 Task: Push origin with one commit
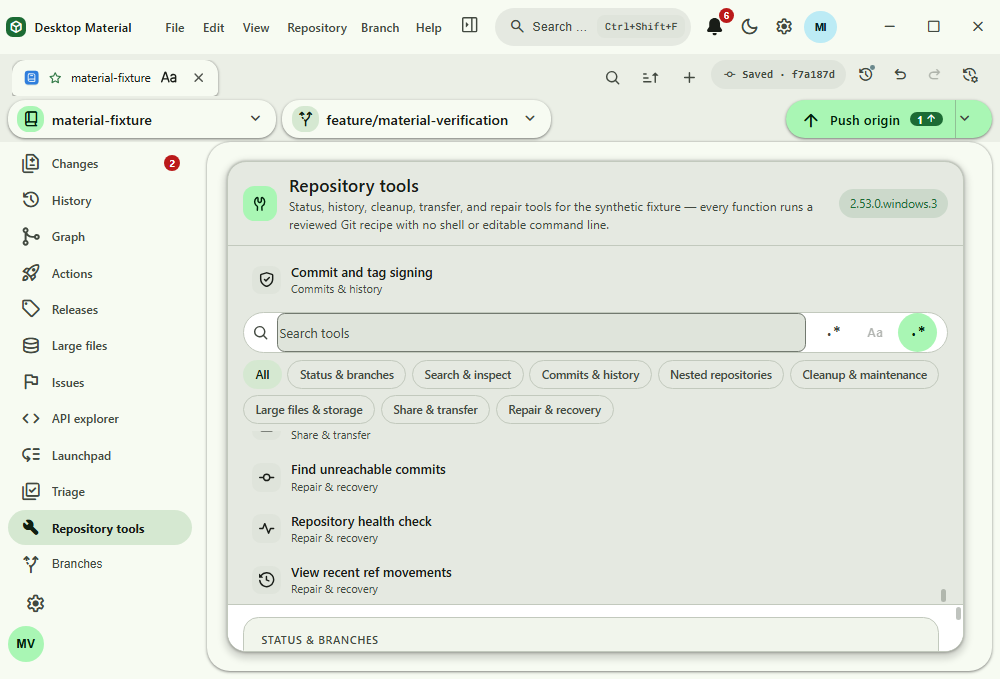(x=871, y=119)
